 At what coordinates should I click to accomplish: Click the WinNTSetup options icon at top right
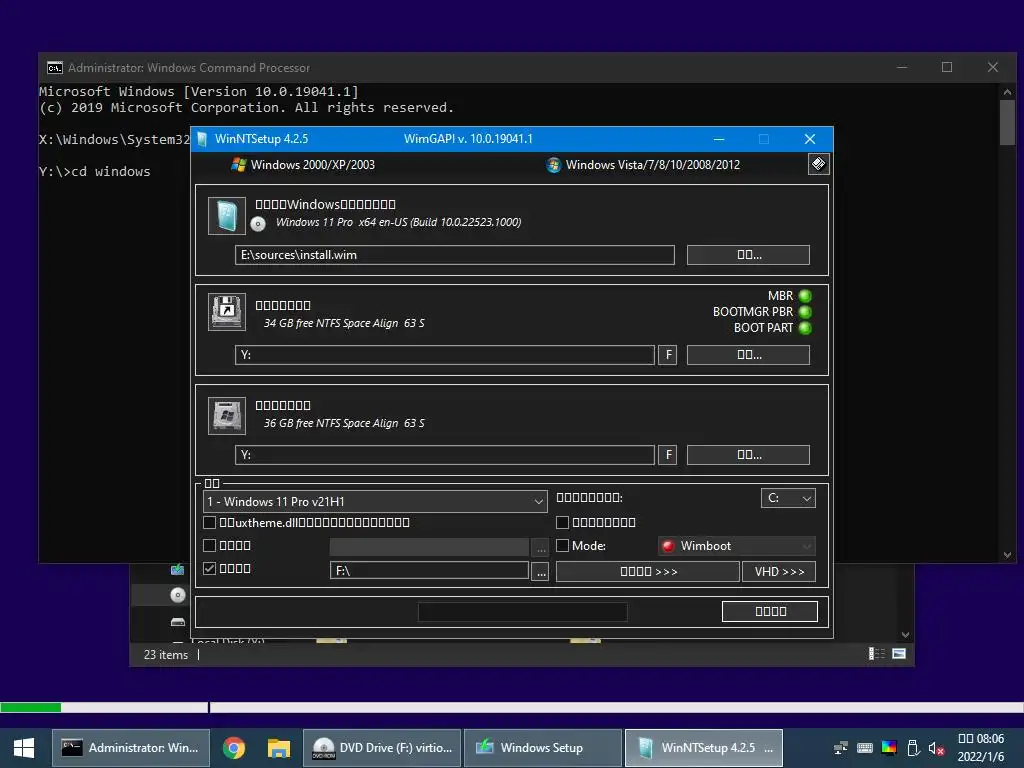[x=818, y=164]
